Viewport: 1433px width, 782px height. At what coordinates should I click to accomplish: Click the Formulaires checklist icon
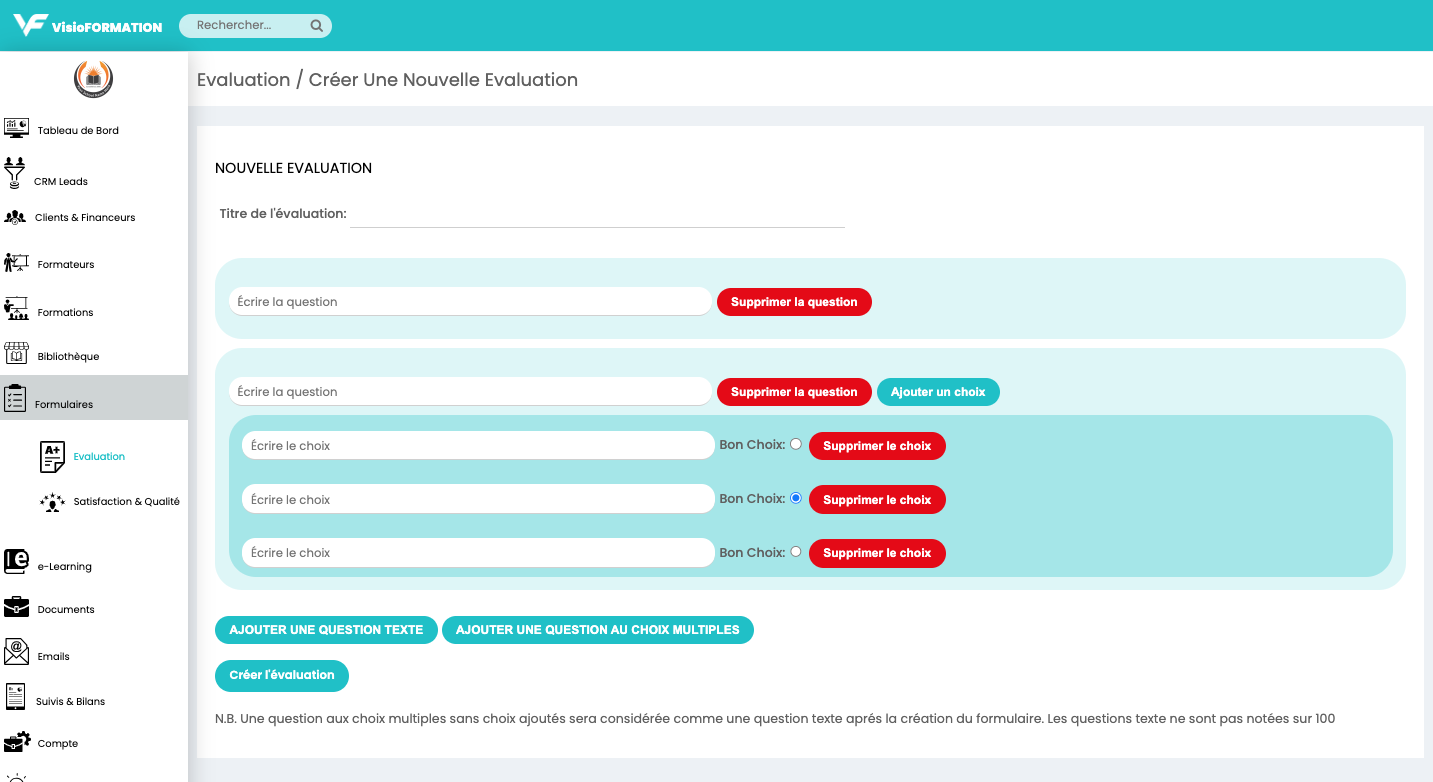(x=15, y=398)
